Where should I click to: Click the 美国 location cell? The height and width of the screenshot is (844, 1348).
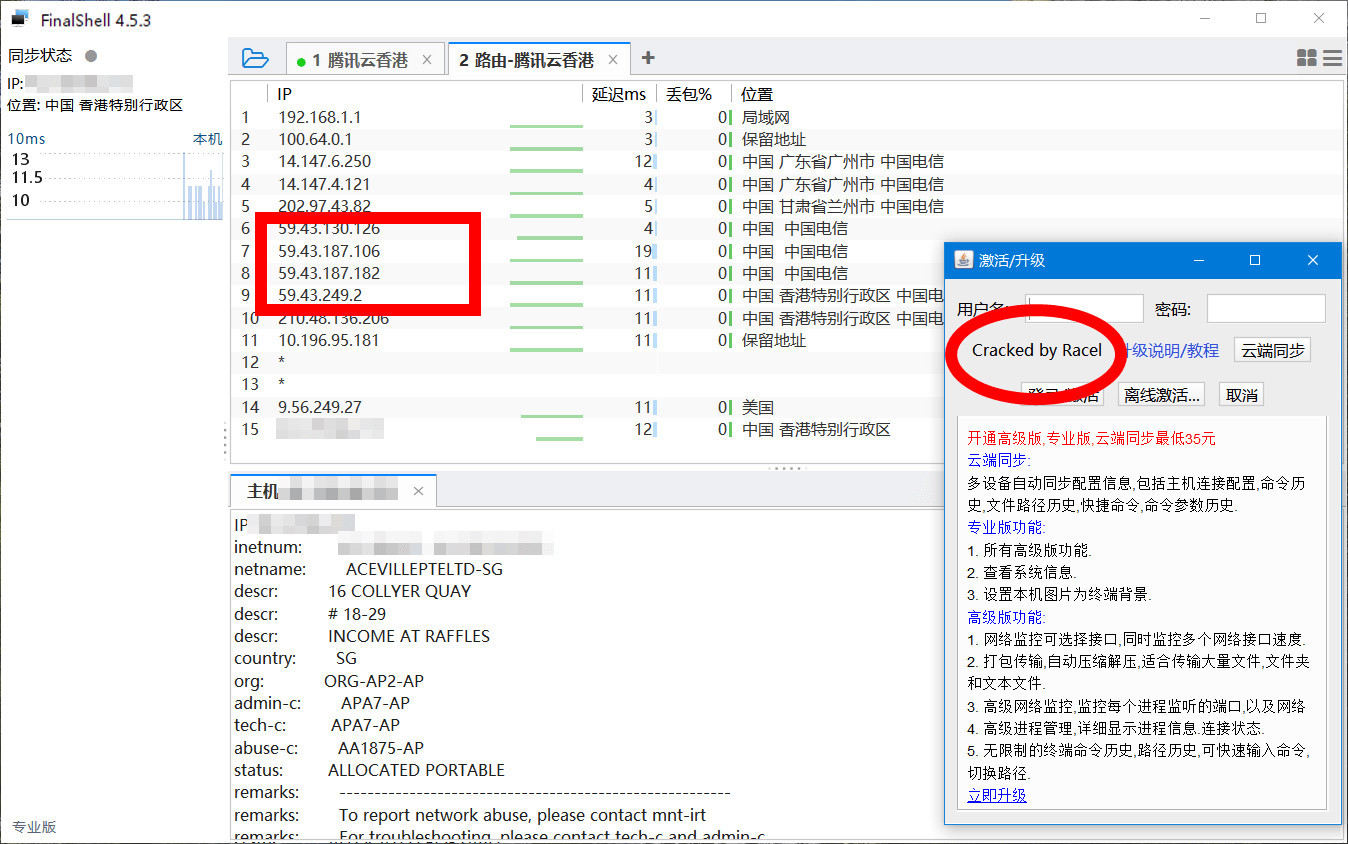click(758, 407)
